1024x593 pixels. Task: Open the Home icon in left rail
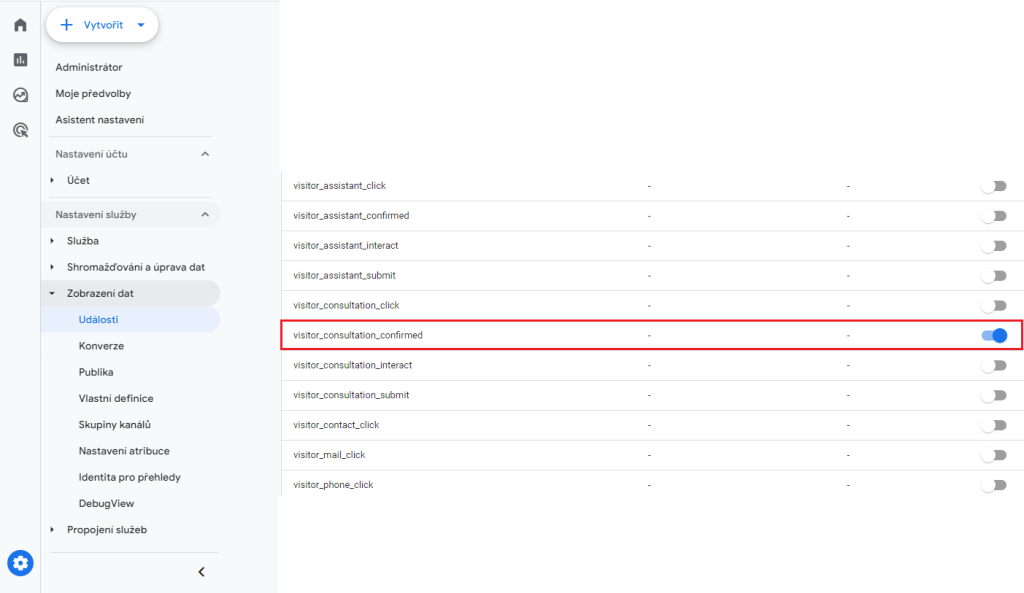(x=20, y=25)
